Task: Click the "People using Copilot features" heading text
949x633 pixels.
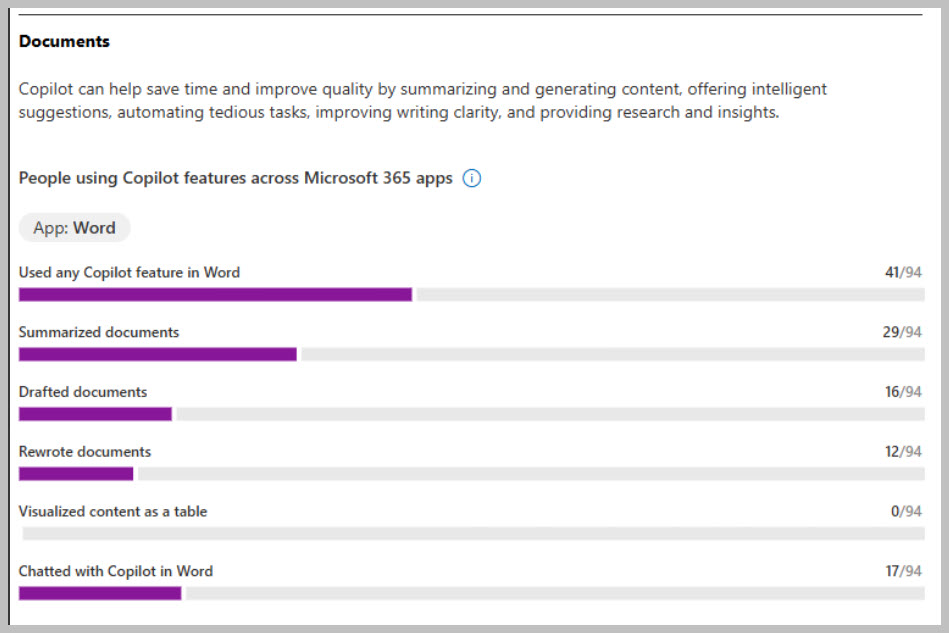Action: click(x=235, y=179)
